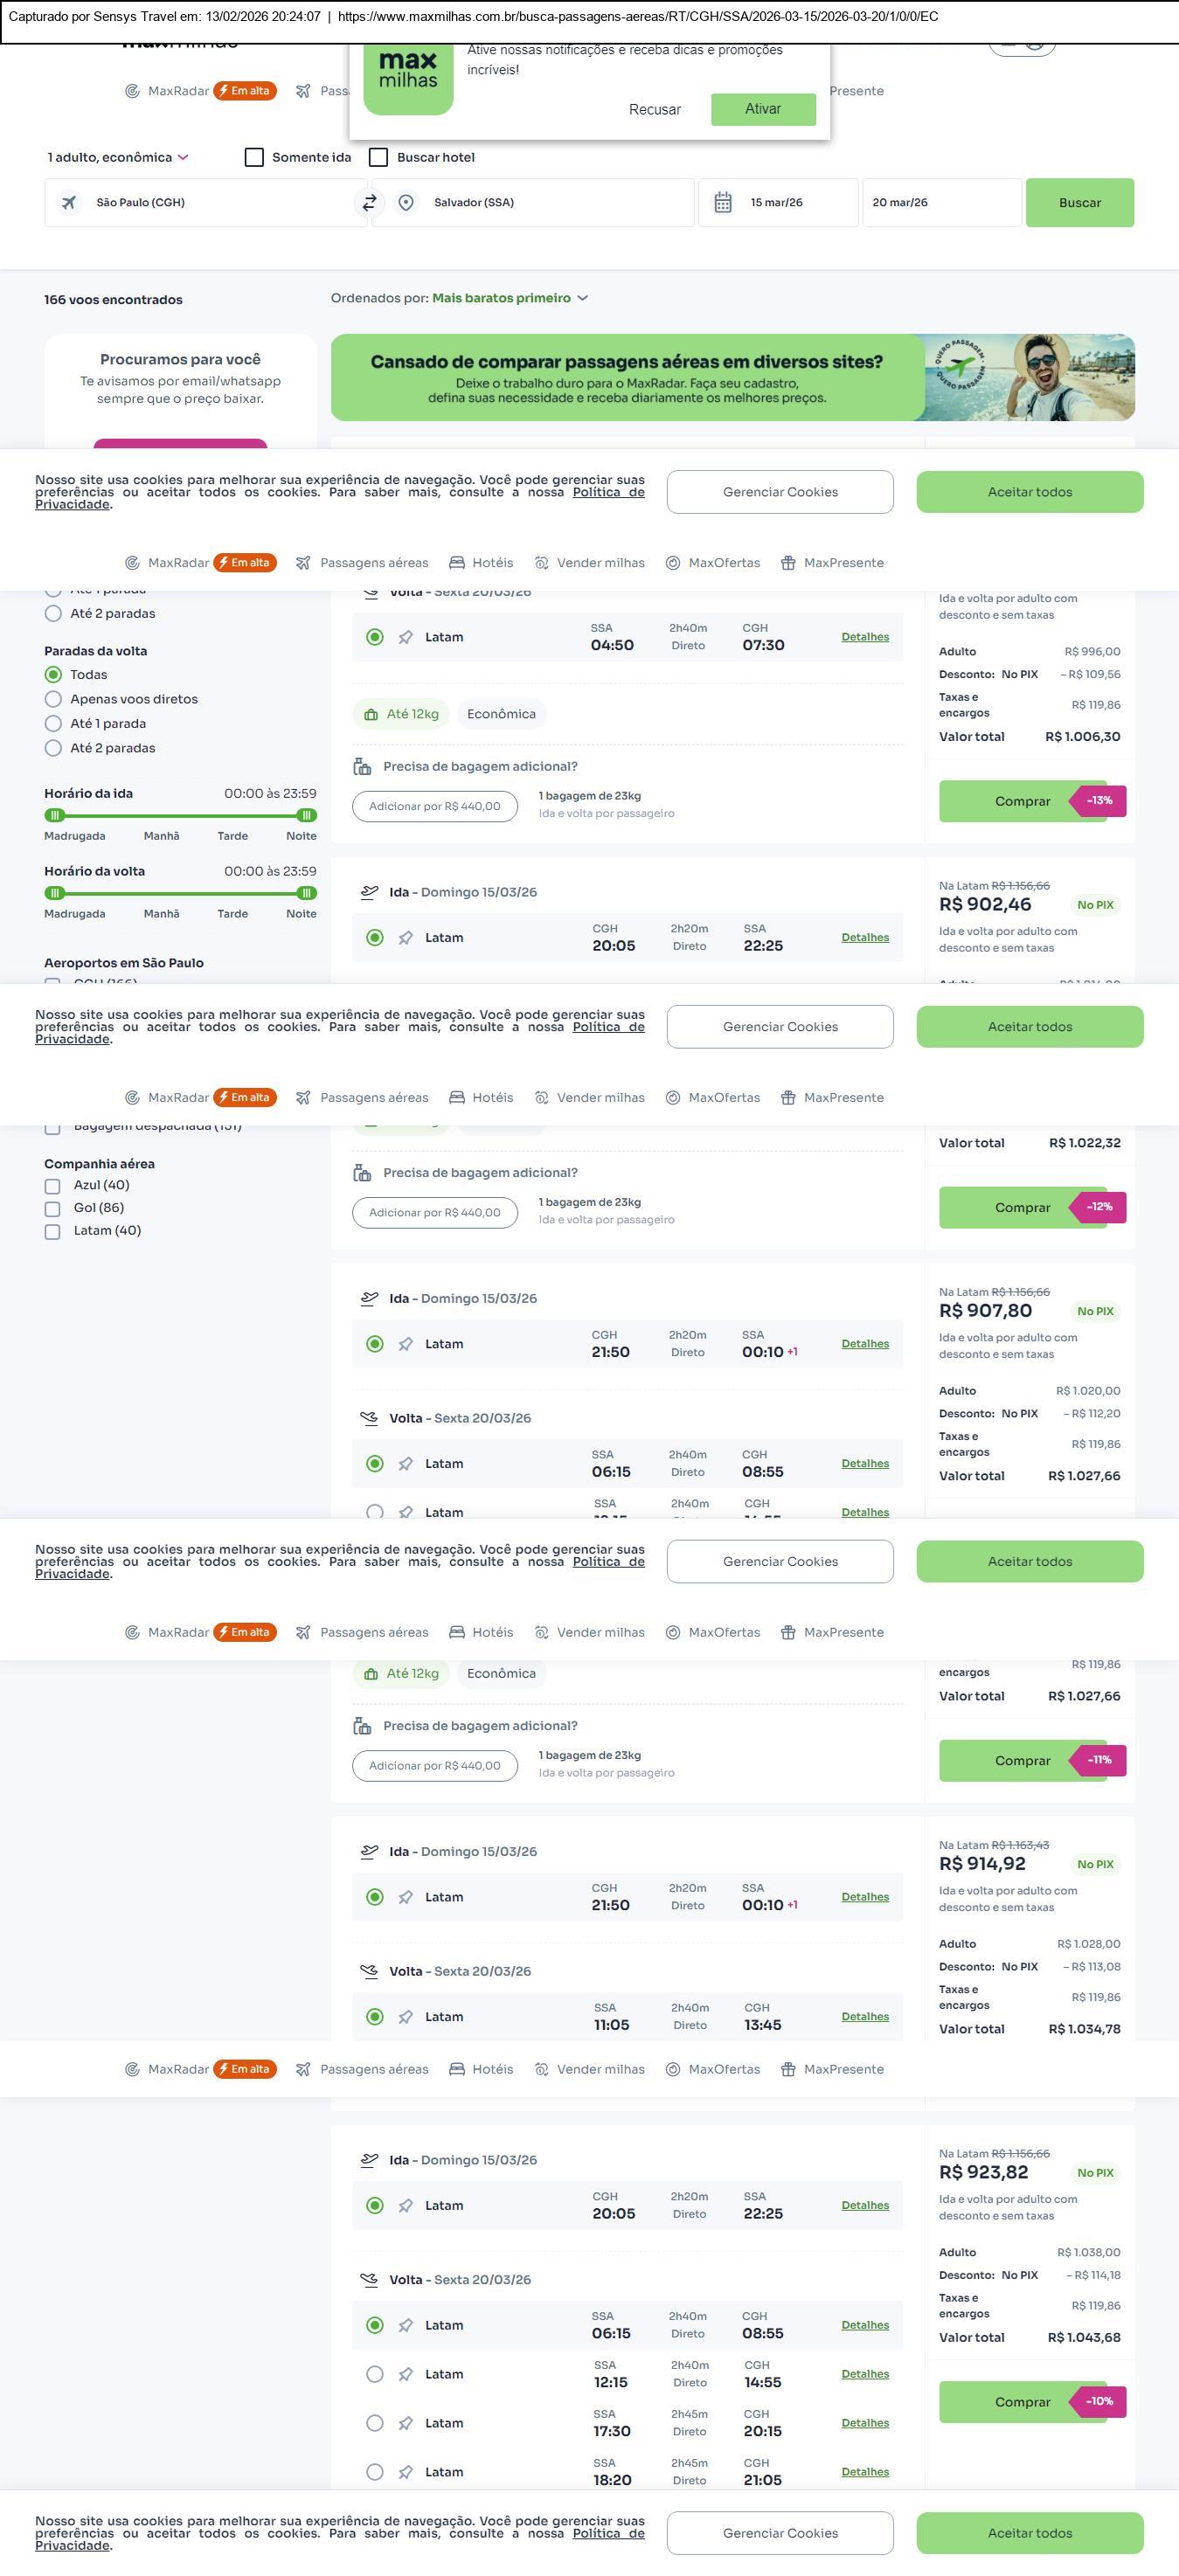
Task: Open the 20 mar/26 return date picker
Action: coord(940,203)
